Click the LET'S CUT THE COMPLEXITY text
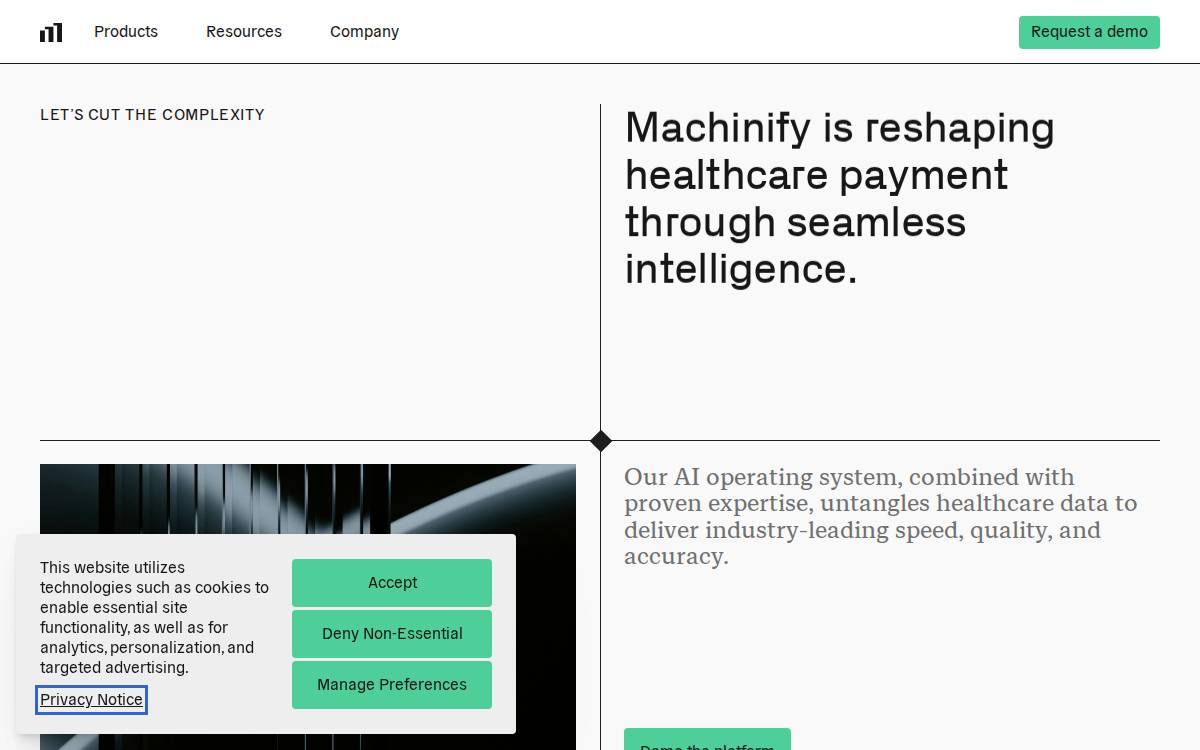 point(152,115)
